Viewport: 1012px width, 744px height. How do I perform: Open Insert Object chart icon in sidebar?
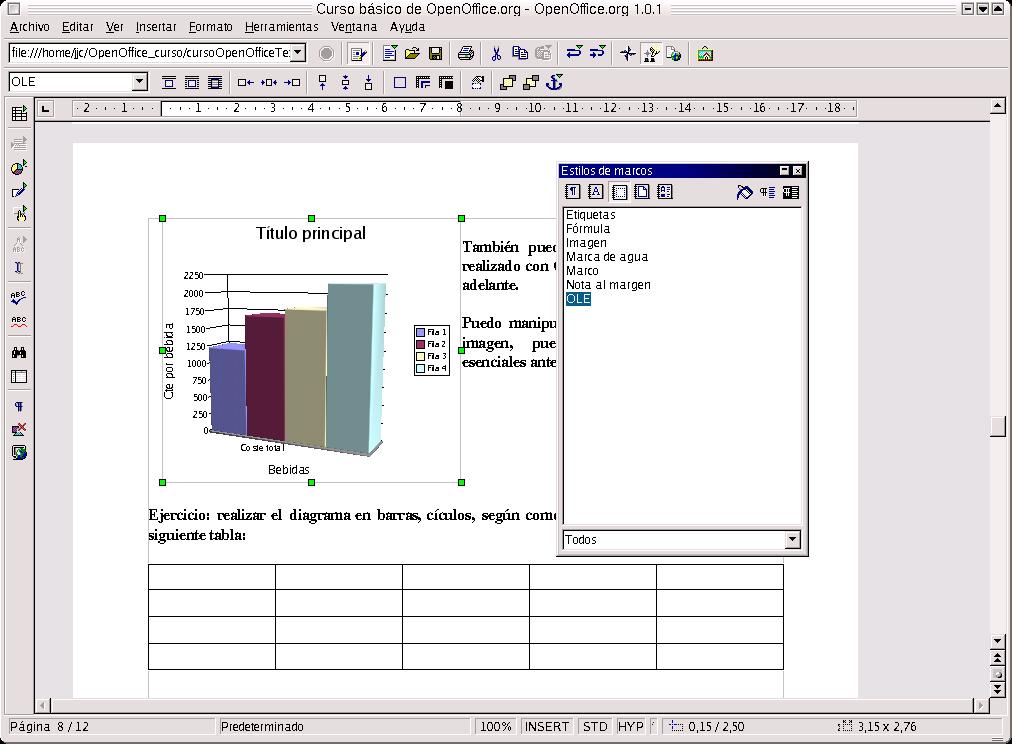[19, 168]
